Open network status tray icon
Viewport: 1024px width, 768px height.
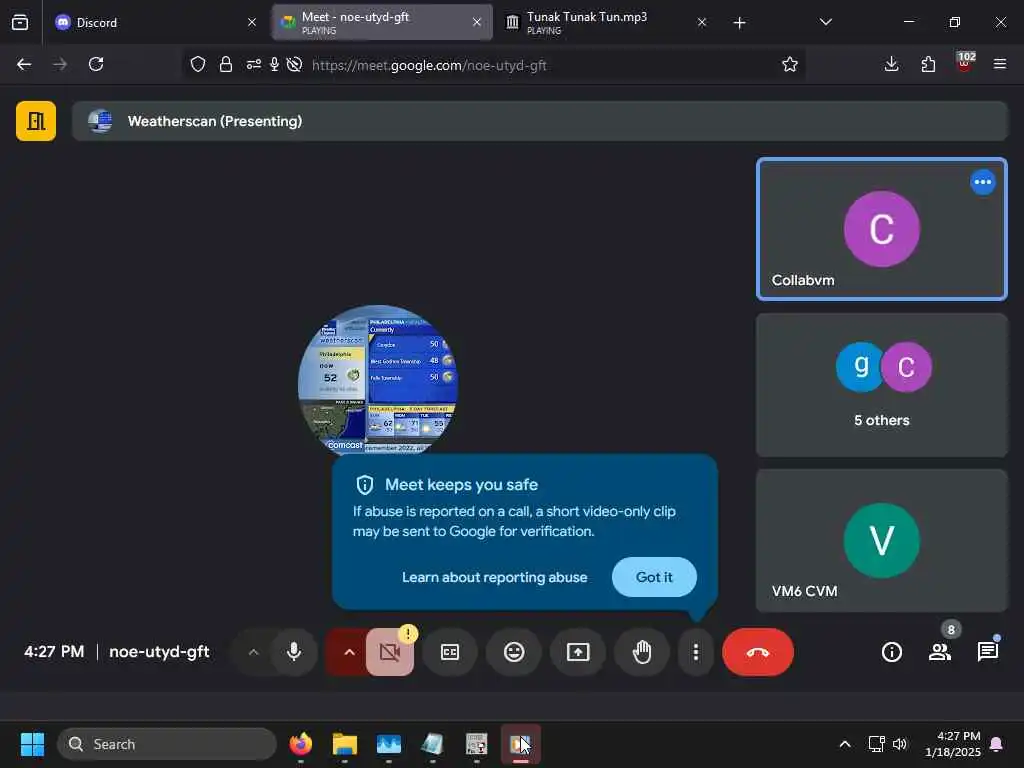coord(876,744)
